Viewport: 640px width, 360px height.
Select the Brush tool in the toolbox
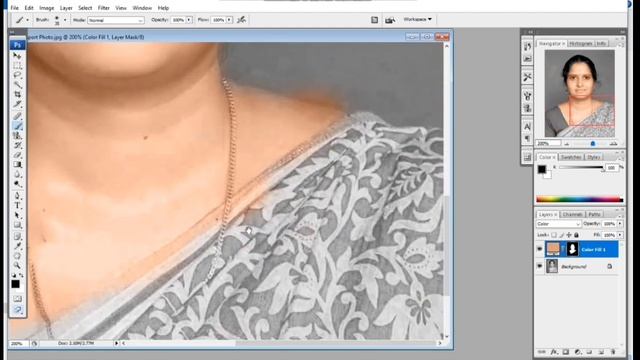coord(17,126)
